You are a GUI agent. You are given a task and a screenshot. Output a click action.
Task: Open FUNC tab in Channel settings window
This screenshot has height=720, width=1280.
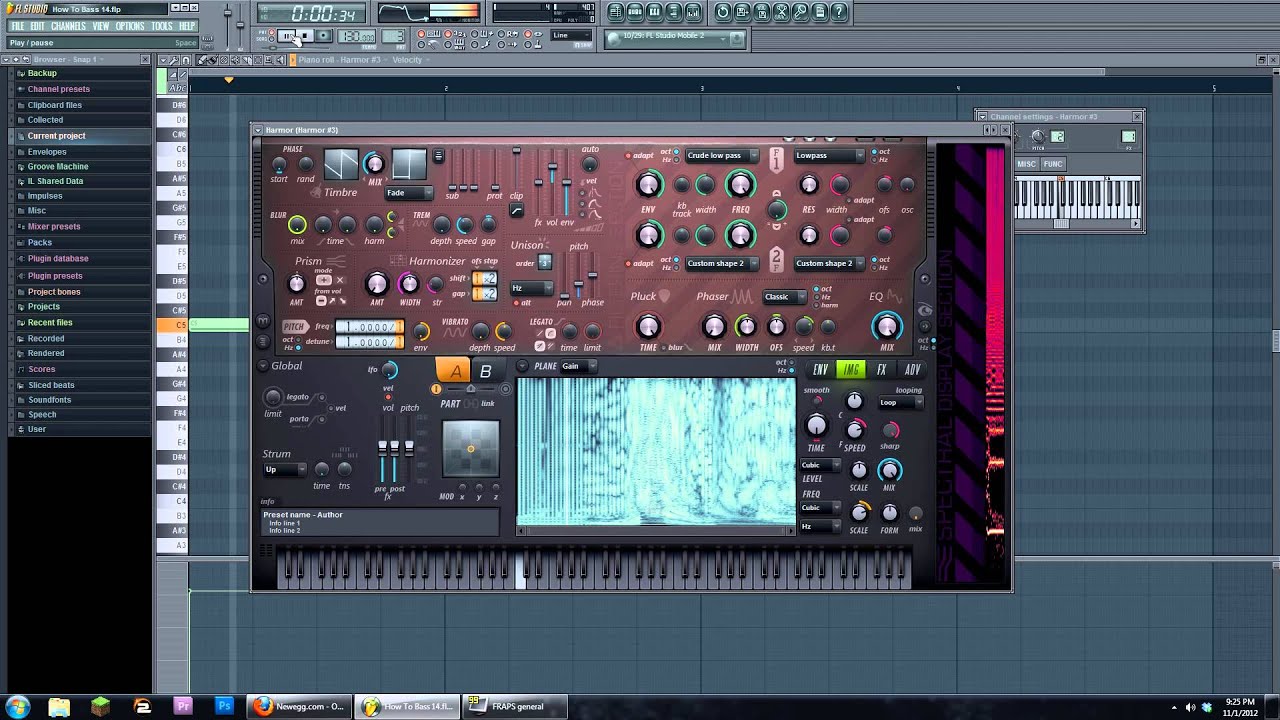click(x=1053, y=164)
